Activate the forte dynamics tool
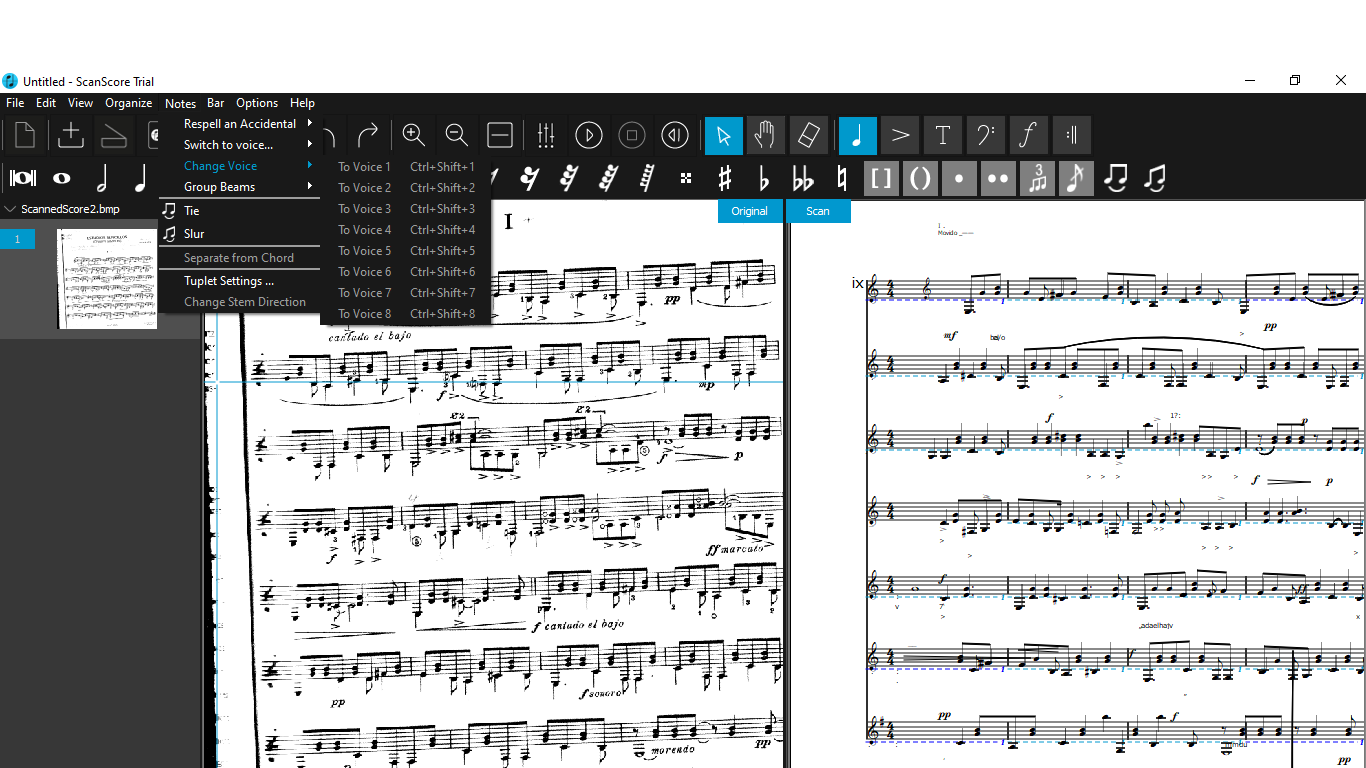1366x768 pixels. coord(1028,135)
